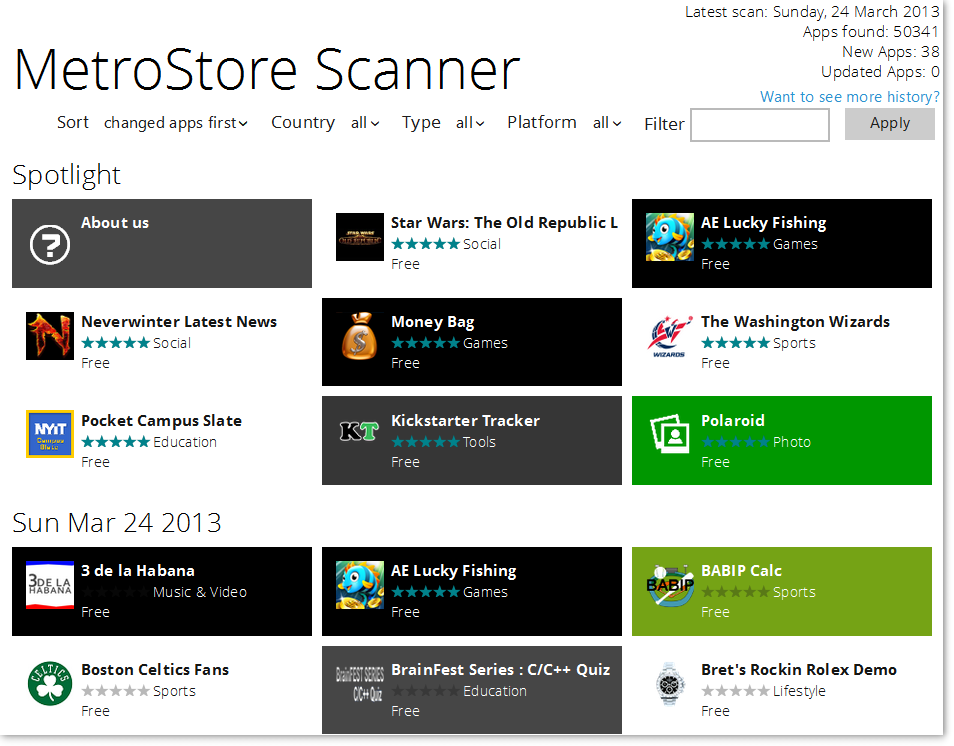Click the star rating of Boston Celtics Fans

pos(116,691)
